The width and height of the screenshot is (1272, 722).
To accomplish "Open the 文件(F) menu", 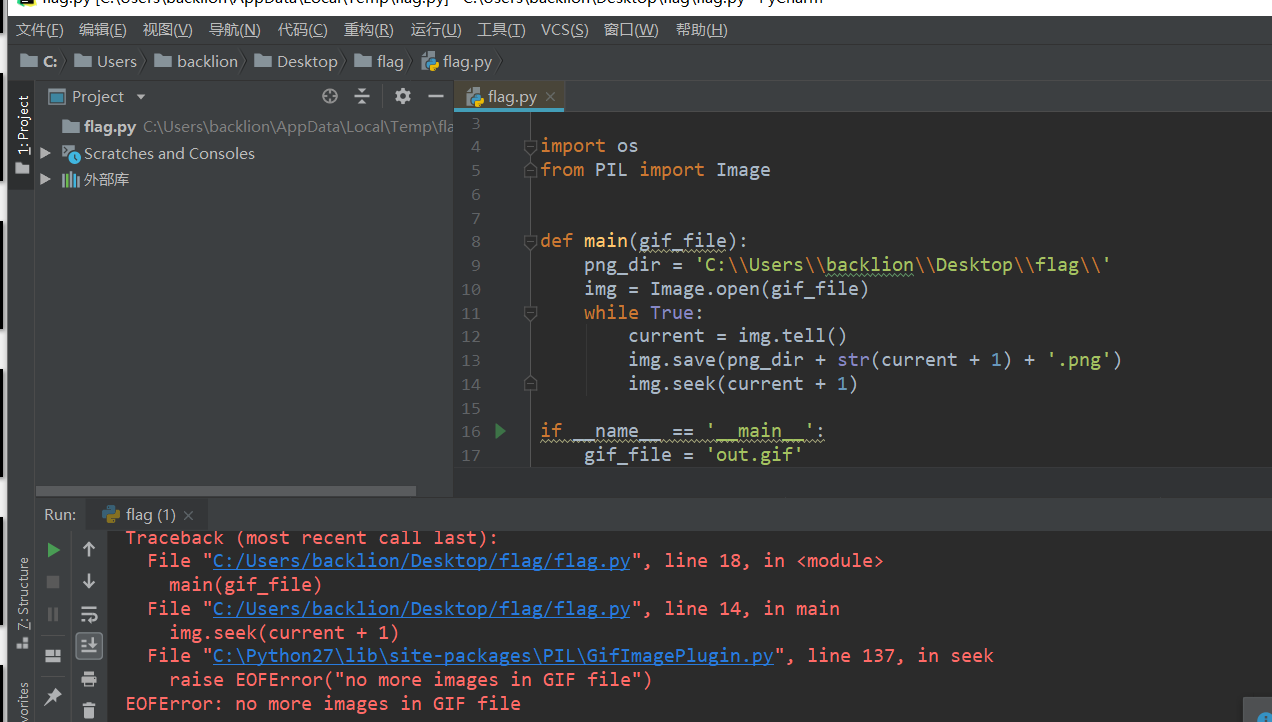I will pyautogui.click(x=40, y=30).
